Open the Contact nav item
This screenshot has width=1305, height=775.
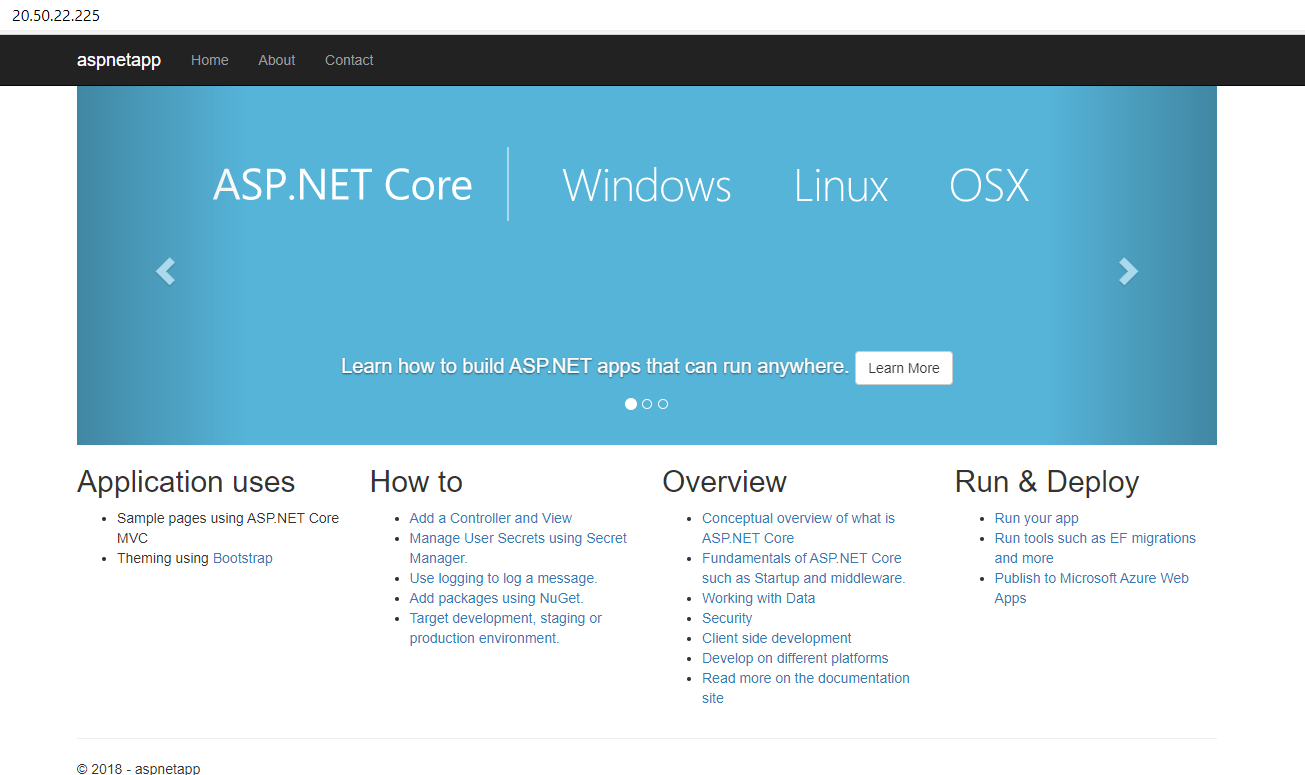click(349, 60)
